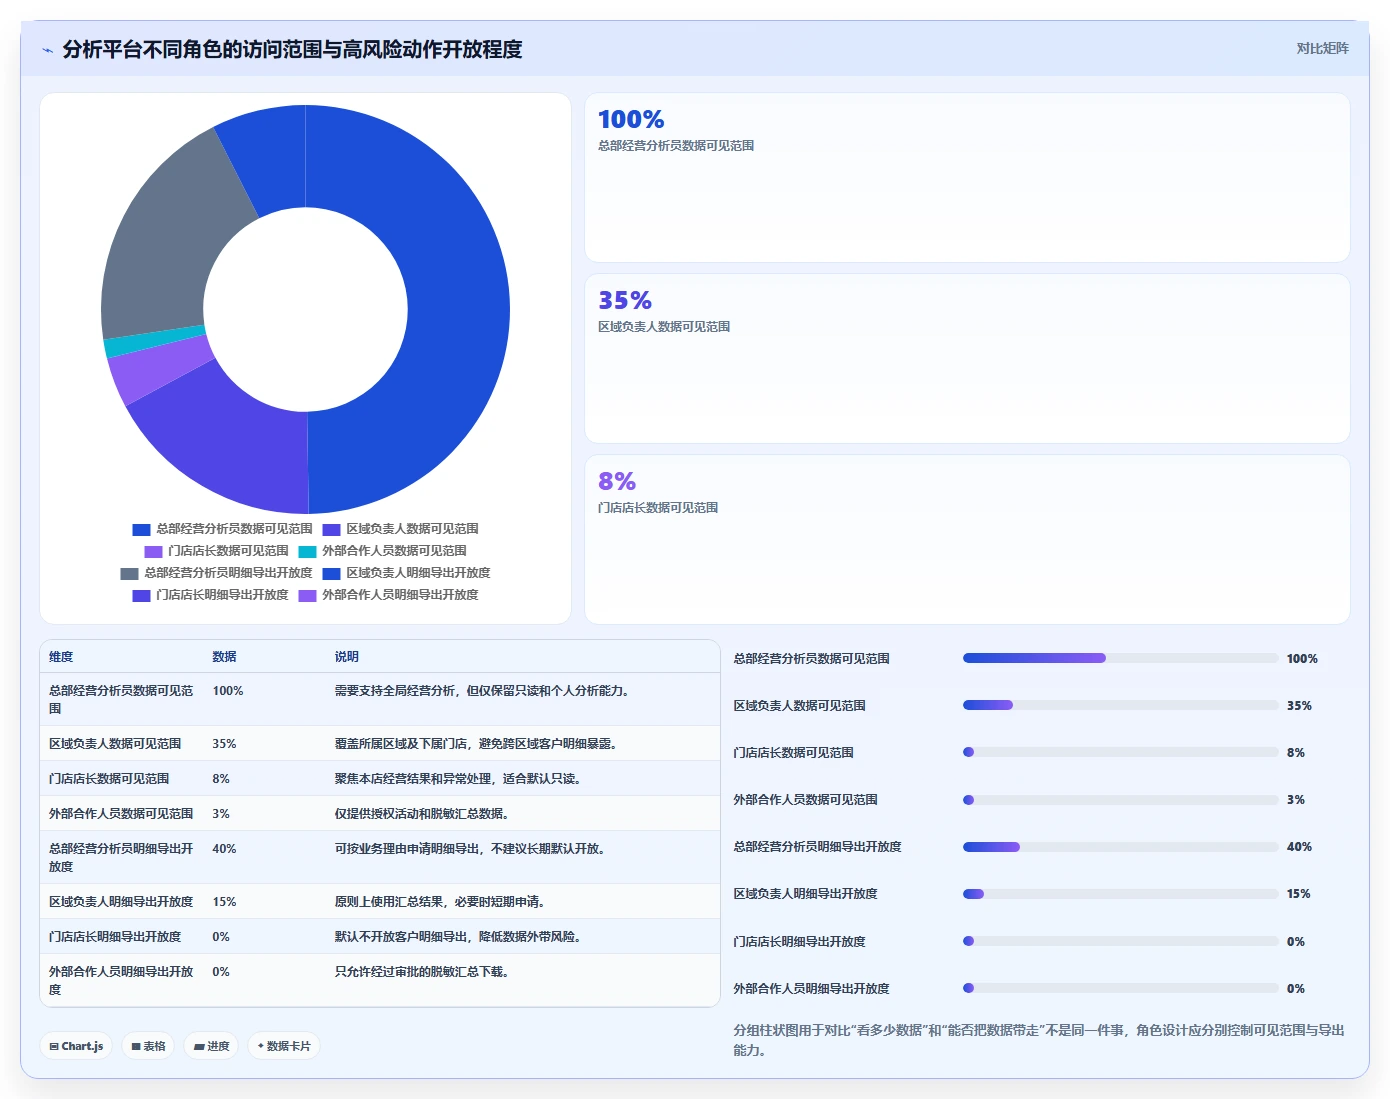Screen dimensions: 1390x1099
Task: Select table row 区域负责人数据可见范围
Action: point(380,744)
